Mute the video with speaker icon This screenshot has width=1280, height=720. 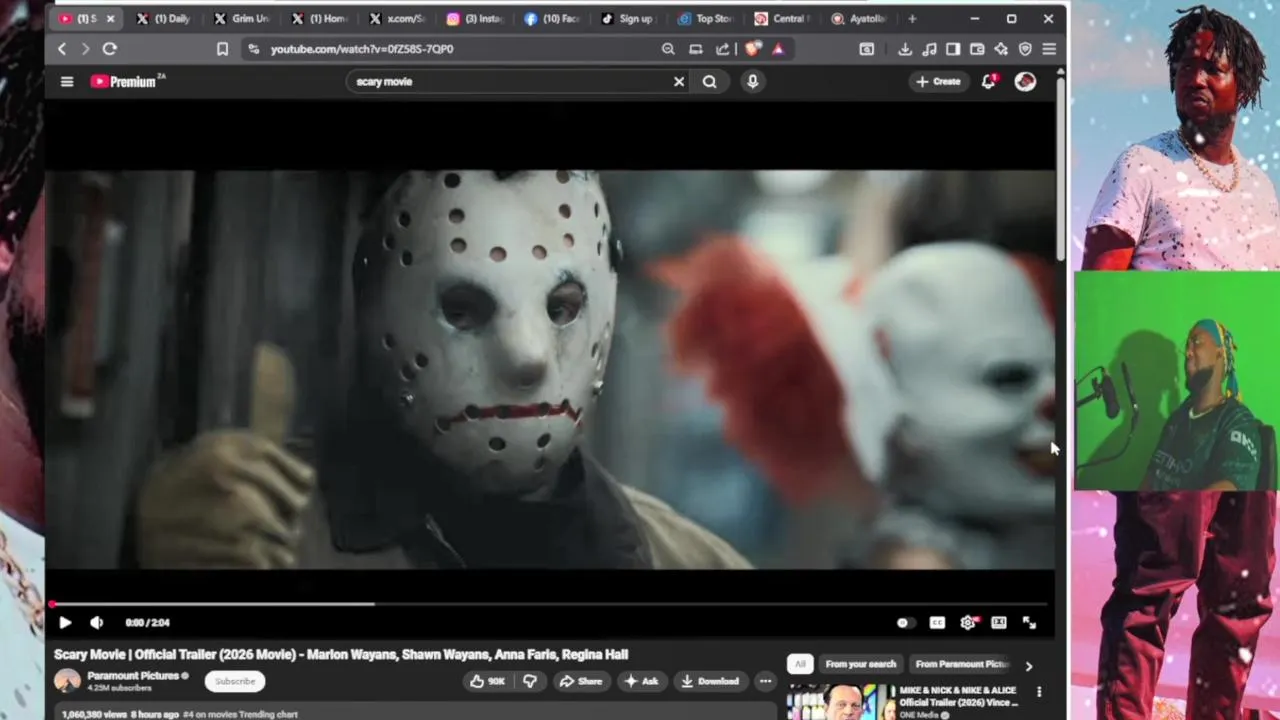point(97,623)
